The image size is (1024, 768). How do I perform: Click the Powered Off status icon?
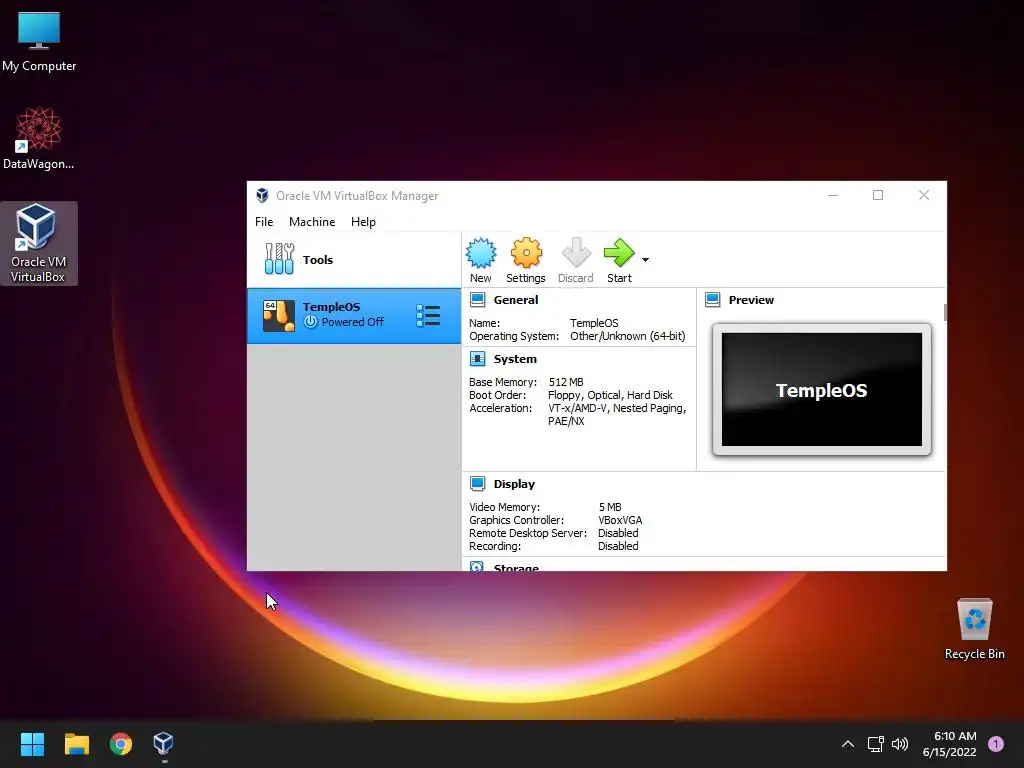pos(310,322)
